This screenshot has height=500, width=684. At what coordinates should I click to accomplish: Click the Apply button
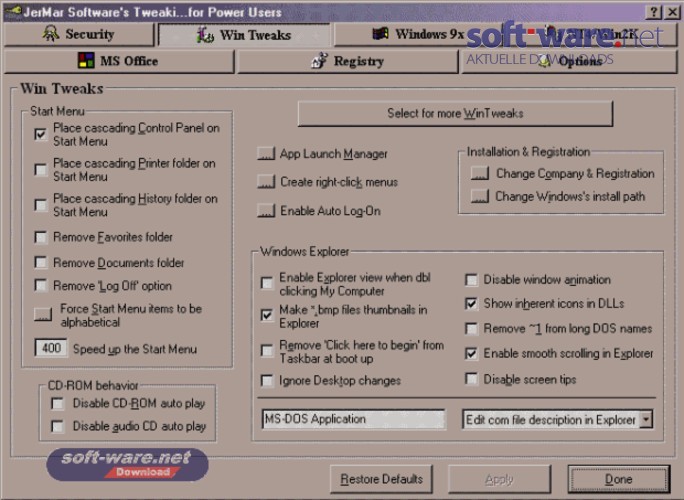click(499, 479)
